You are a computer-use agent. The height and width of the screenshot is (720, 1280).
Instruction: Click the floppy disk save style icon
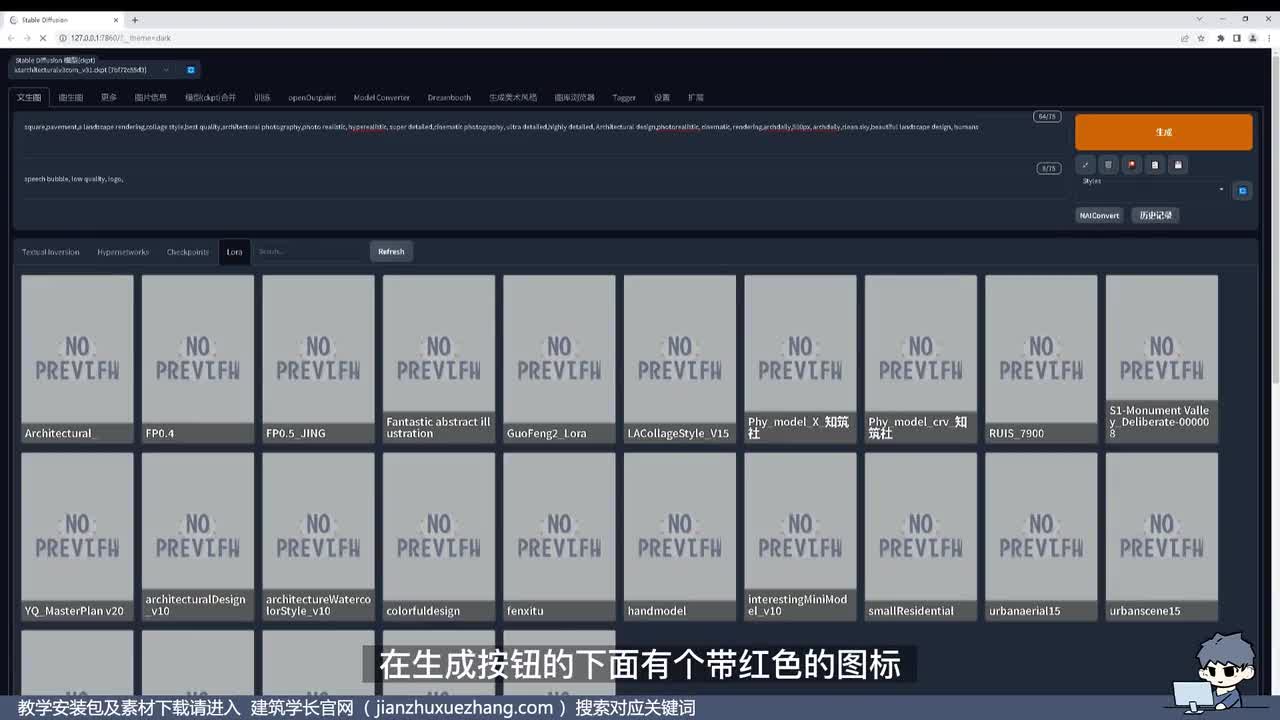pyautogui.click(x=1178, y=165)
